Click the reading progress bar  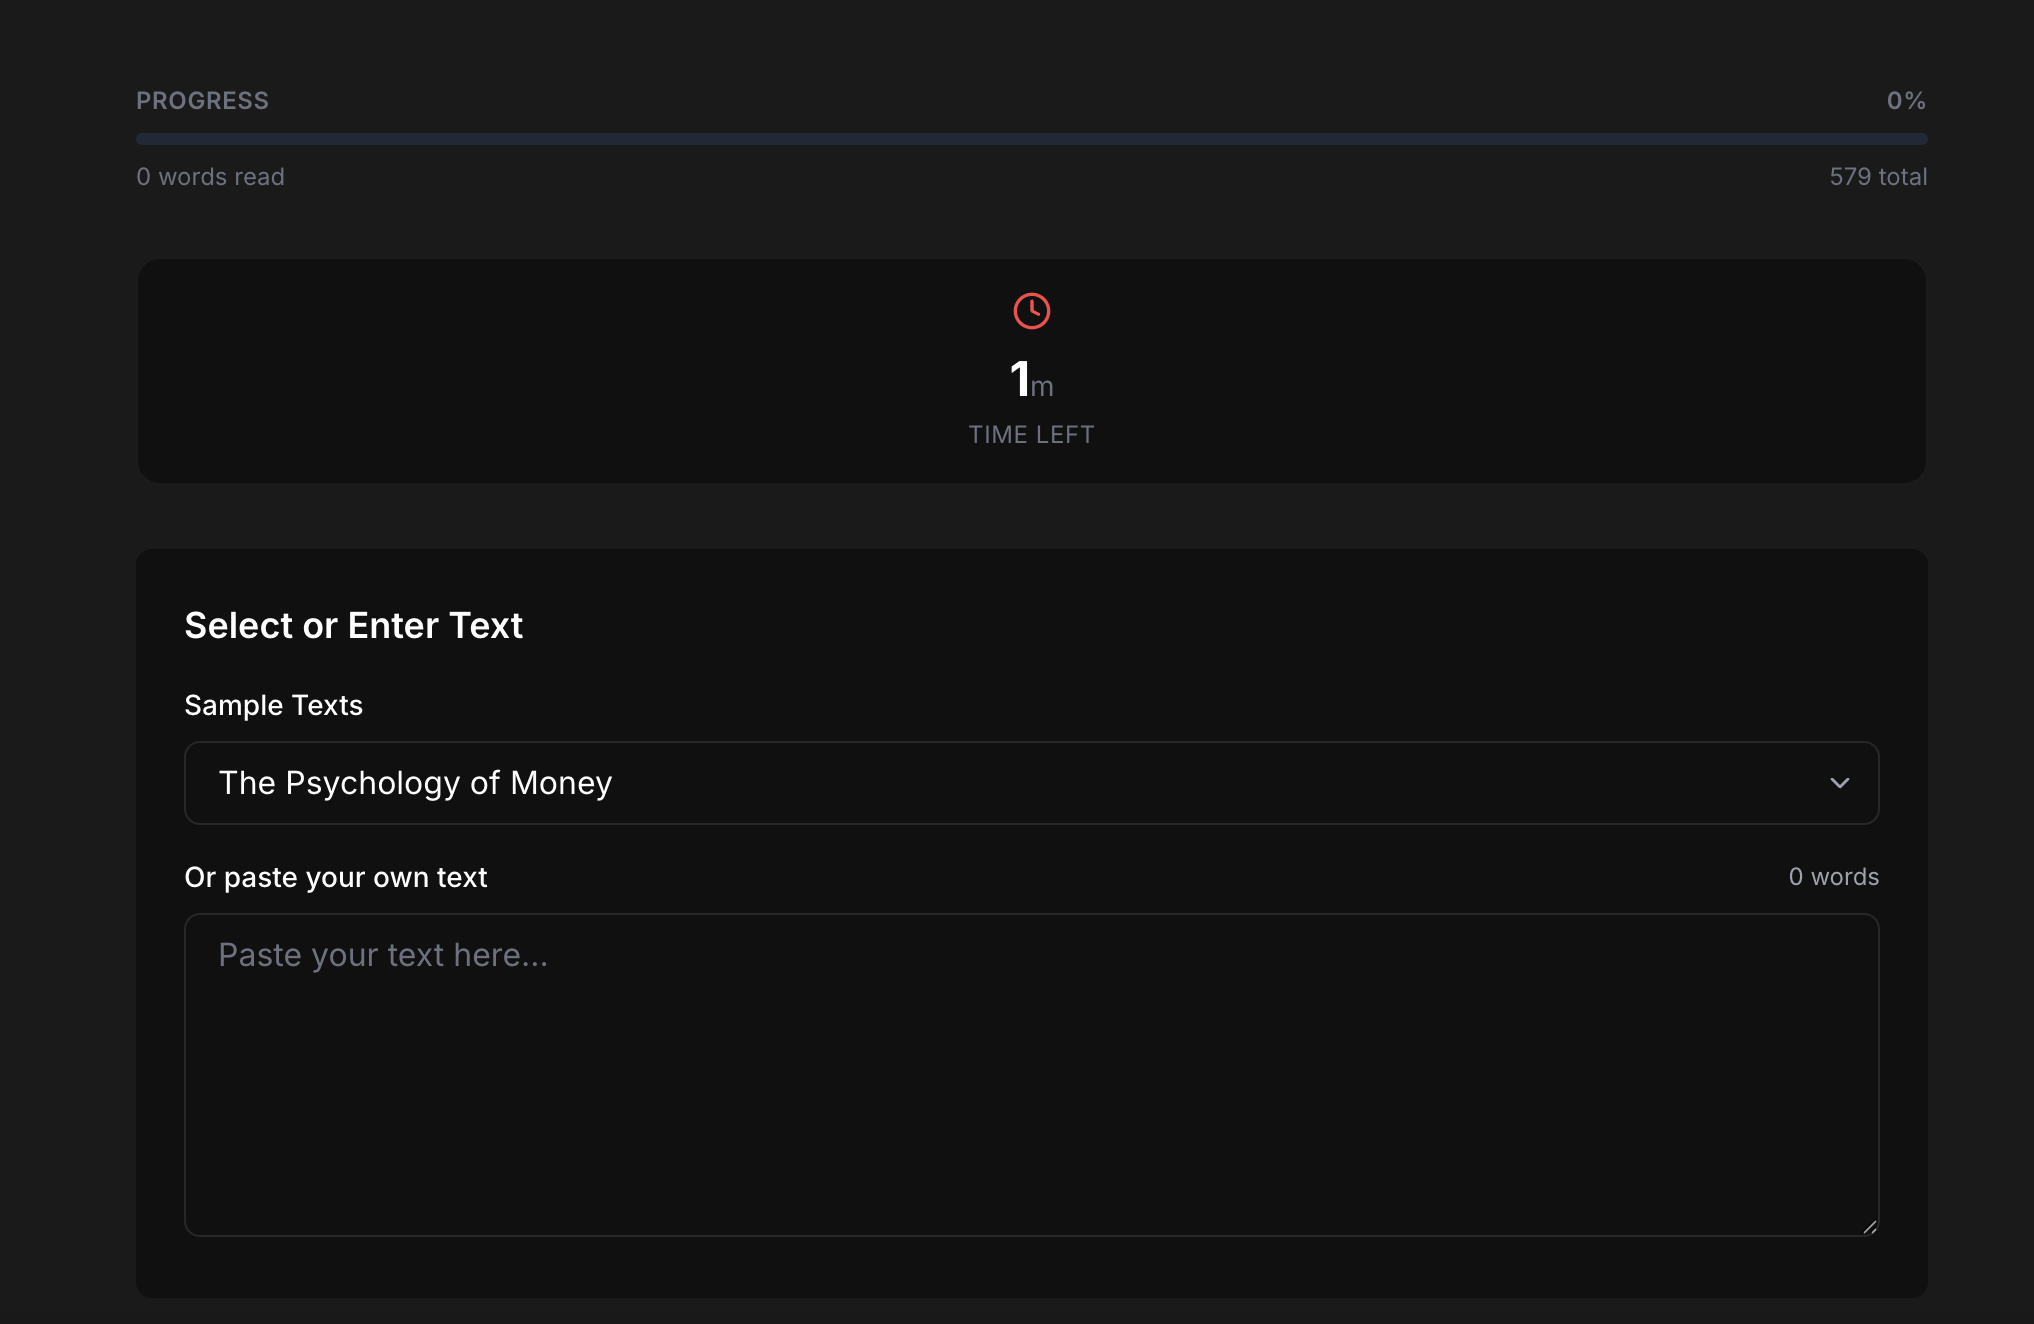[x=1030, y=139]
